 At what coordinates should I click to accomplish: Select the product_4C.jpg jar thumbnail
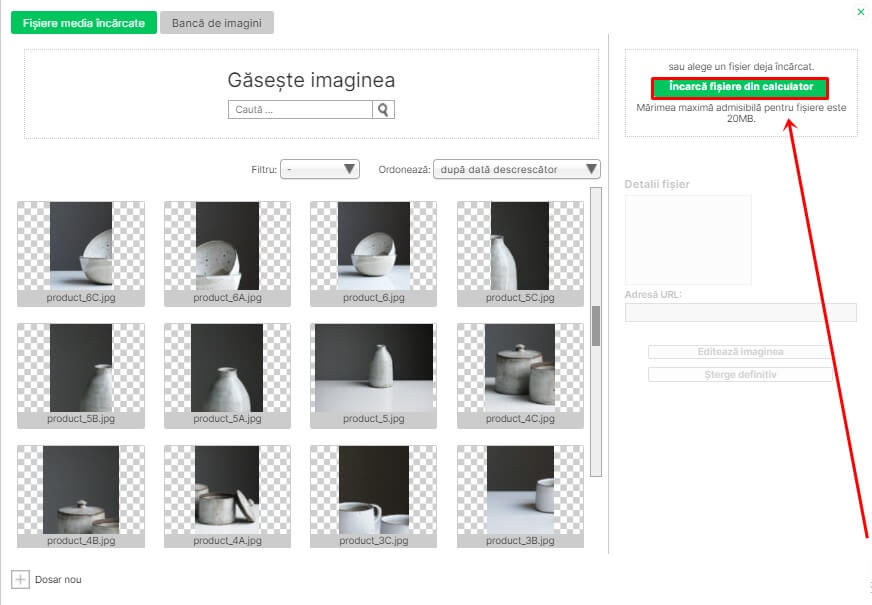click(520, 367)
